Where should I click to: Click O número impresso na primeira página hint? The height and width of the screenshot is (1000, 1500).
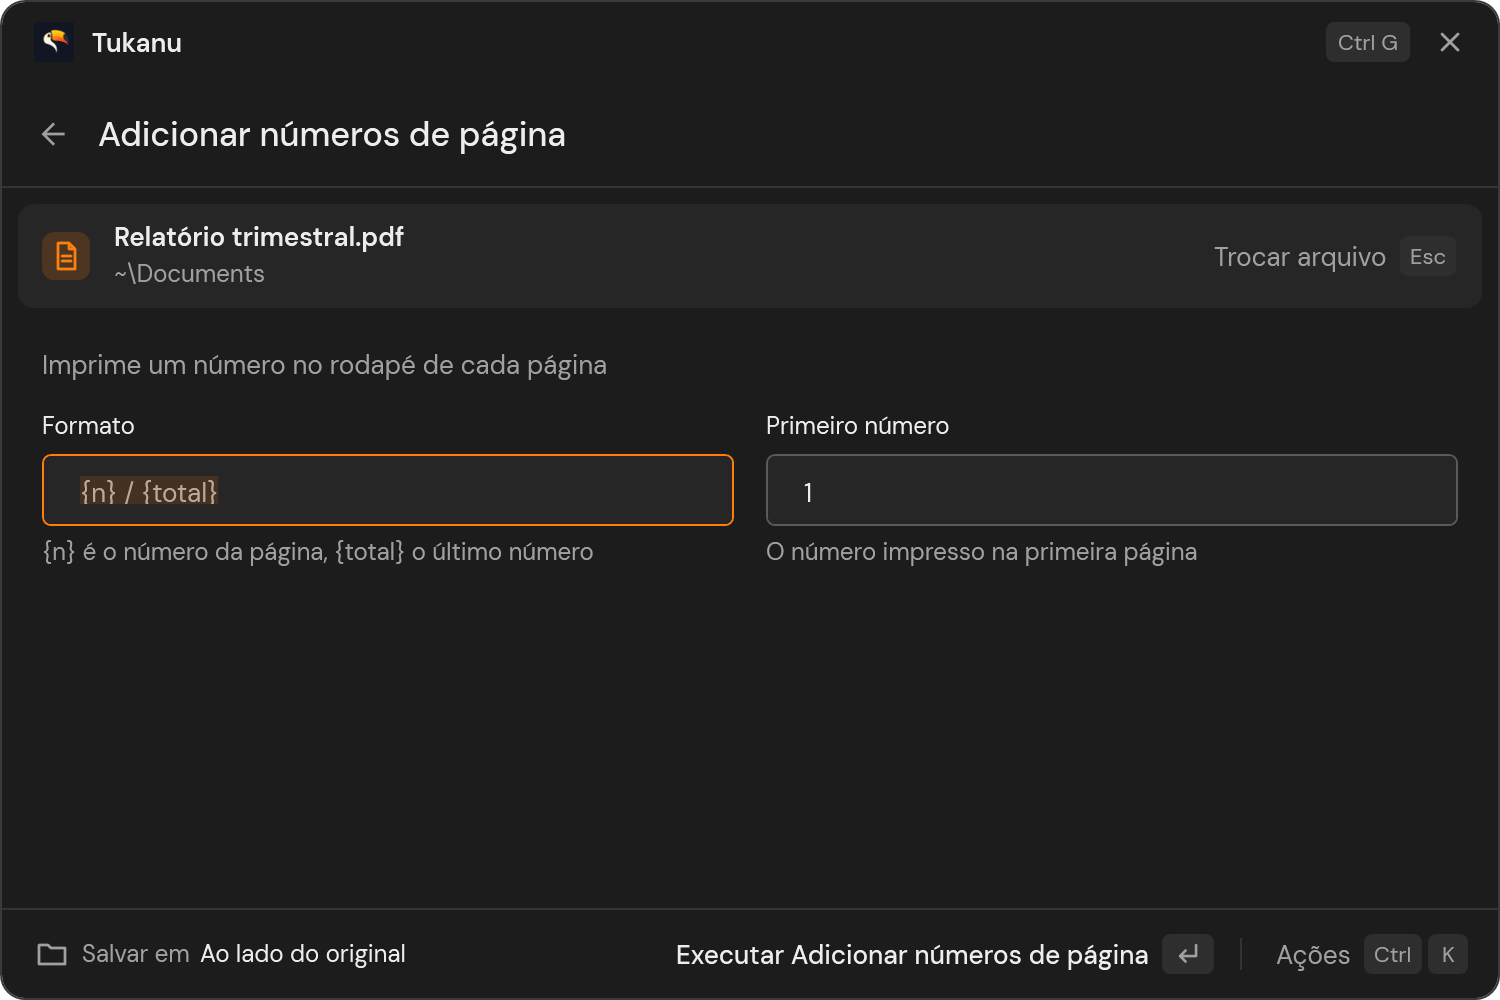[x=981, y=552]
